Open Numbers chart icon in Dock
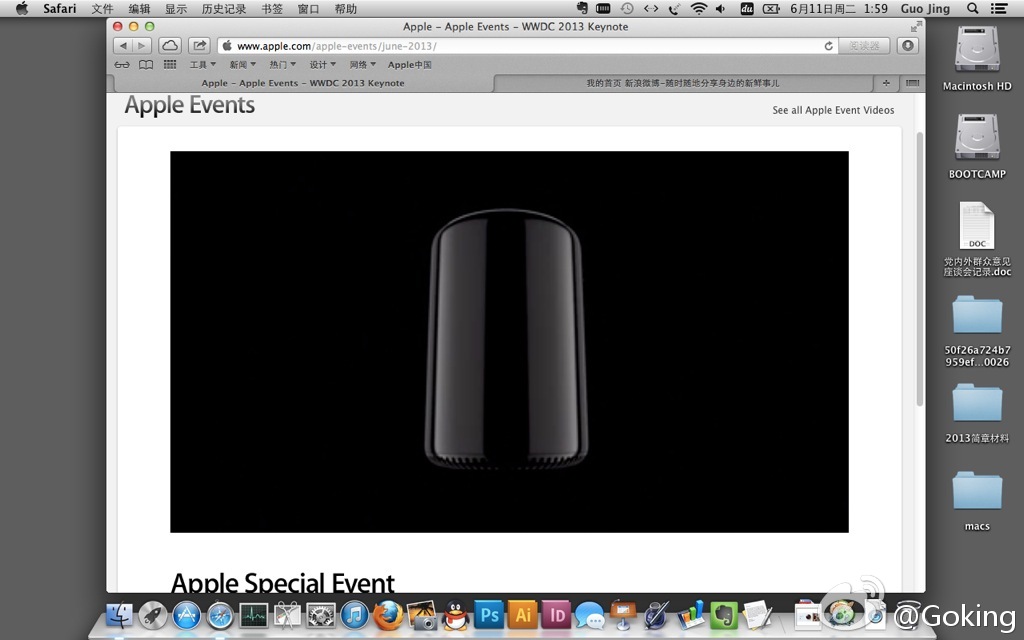 [690, 615]
